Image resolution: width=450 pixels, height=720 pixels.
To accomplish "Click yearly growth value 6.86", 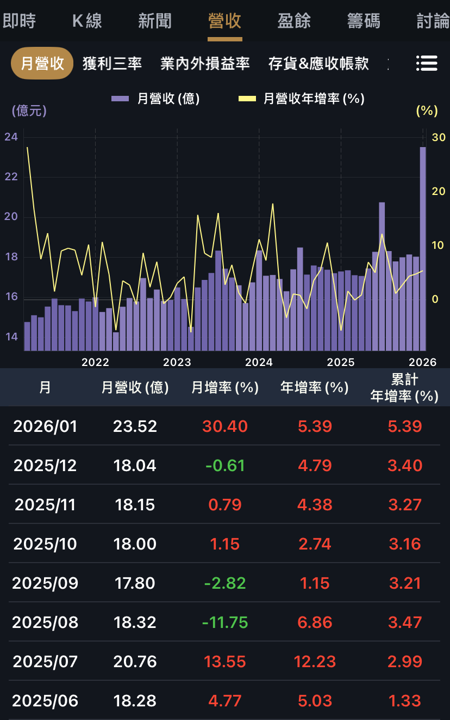I will tap(315, 623).
